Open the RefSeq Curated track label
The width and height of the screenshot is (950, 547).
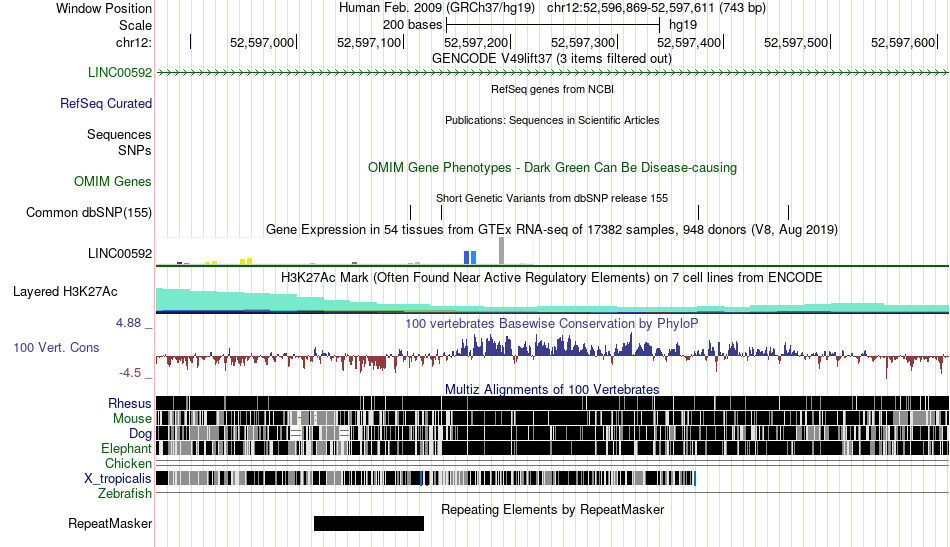point(106,104)
